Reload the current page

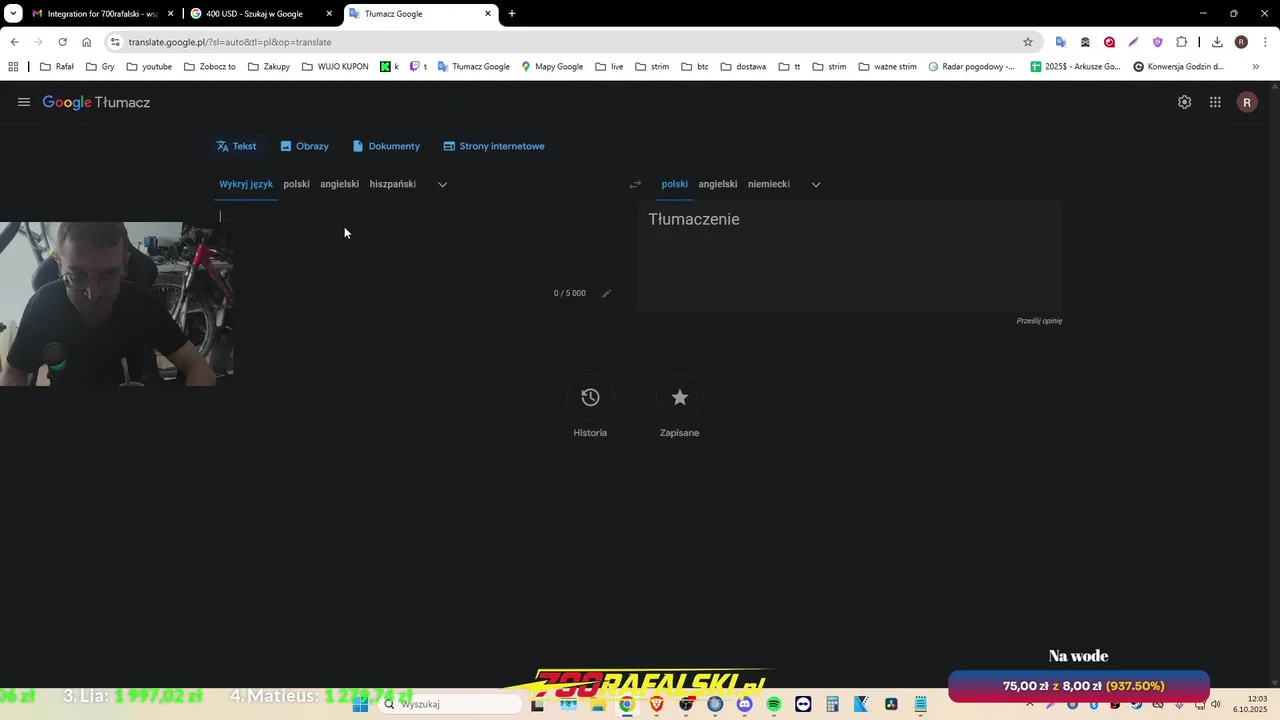tap(62, 42)
